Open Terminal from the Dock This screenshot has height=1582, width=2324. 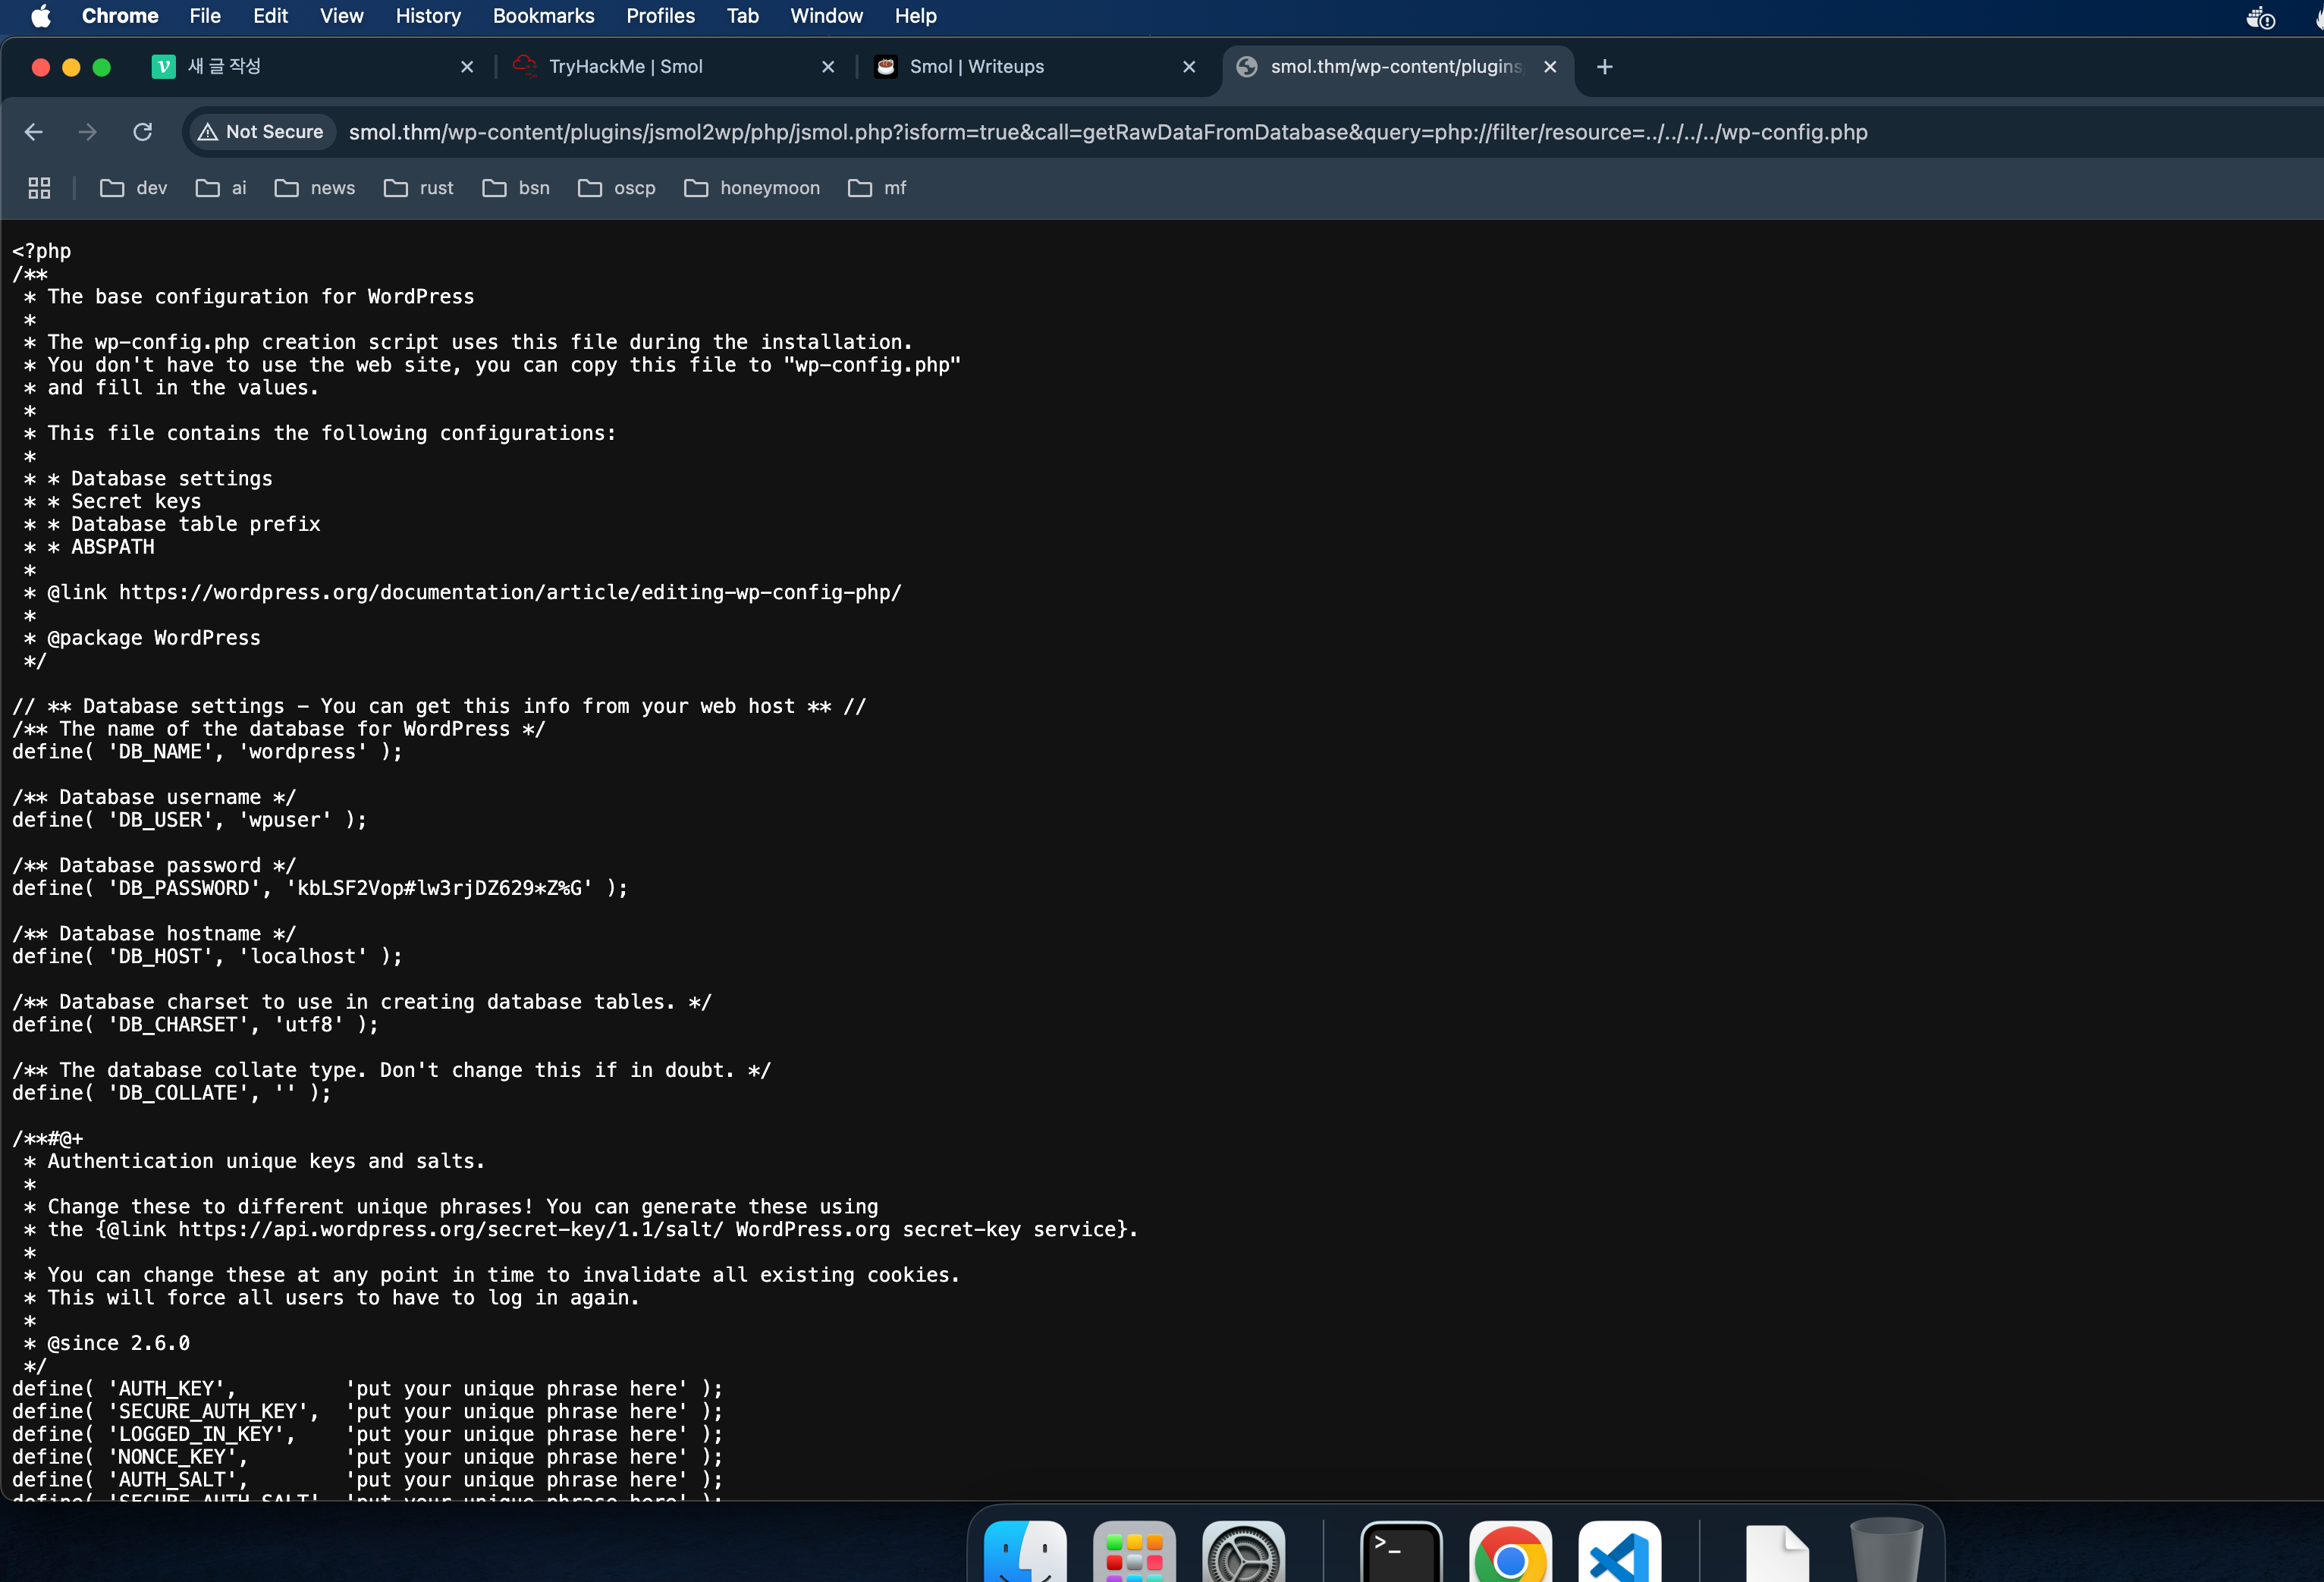point(1400,1551)
